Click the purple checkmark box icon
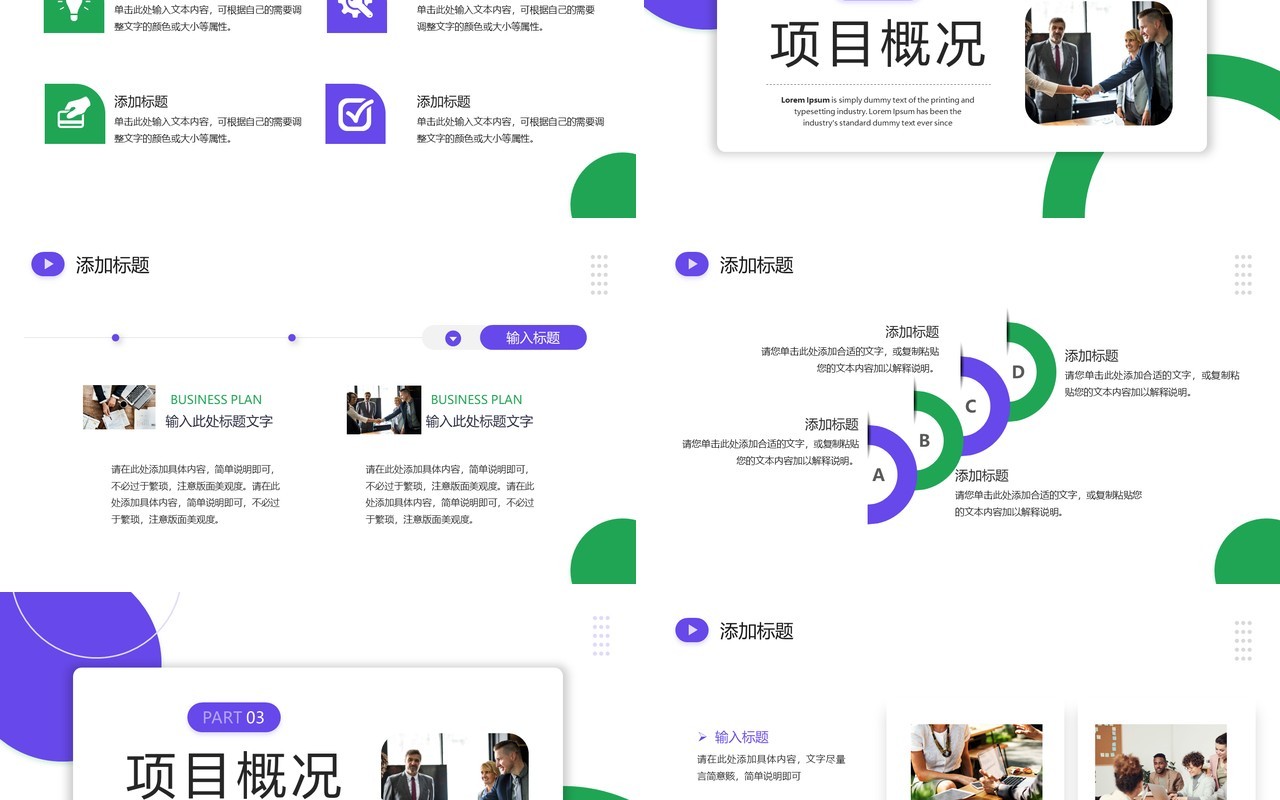 coord(355,114)
